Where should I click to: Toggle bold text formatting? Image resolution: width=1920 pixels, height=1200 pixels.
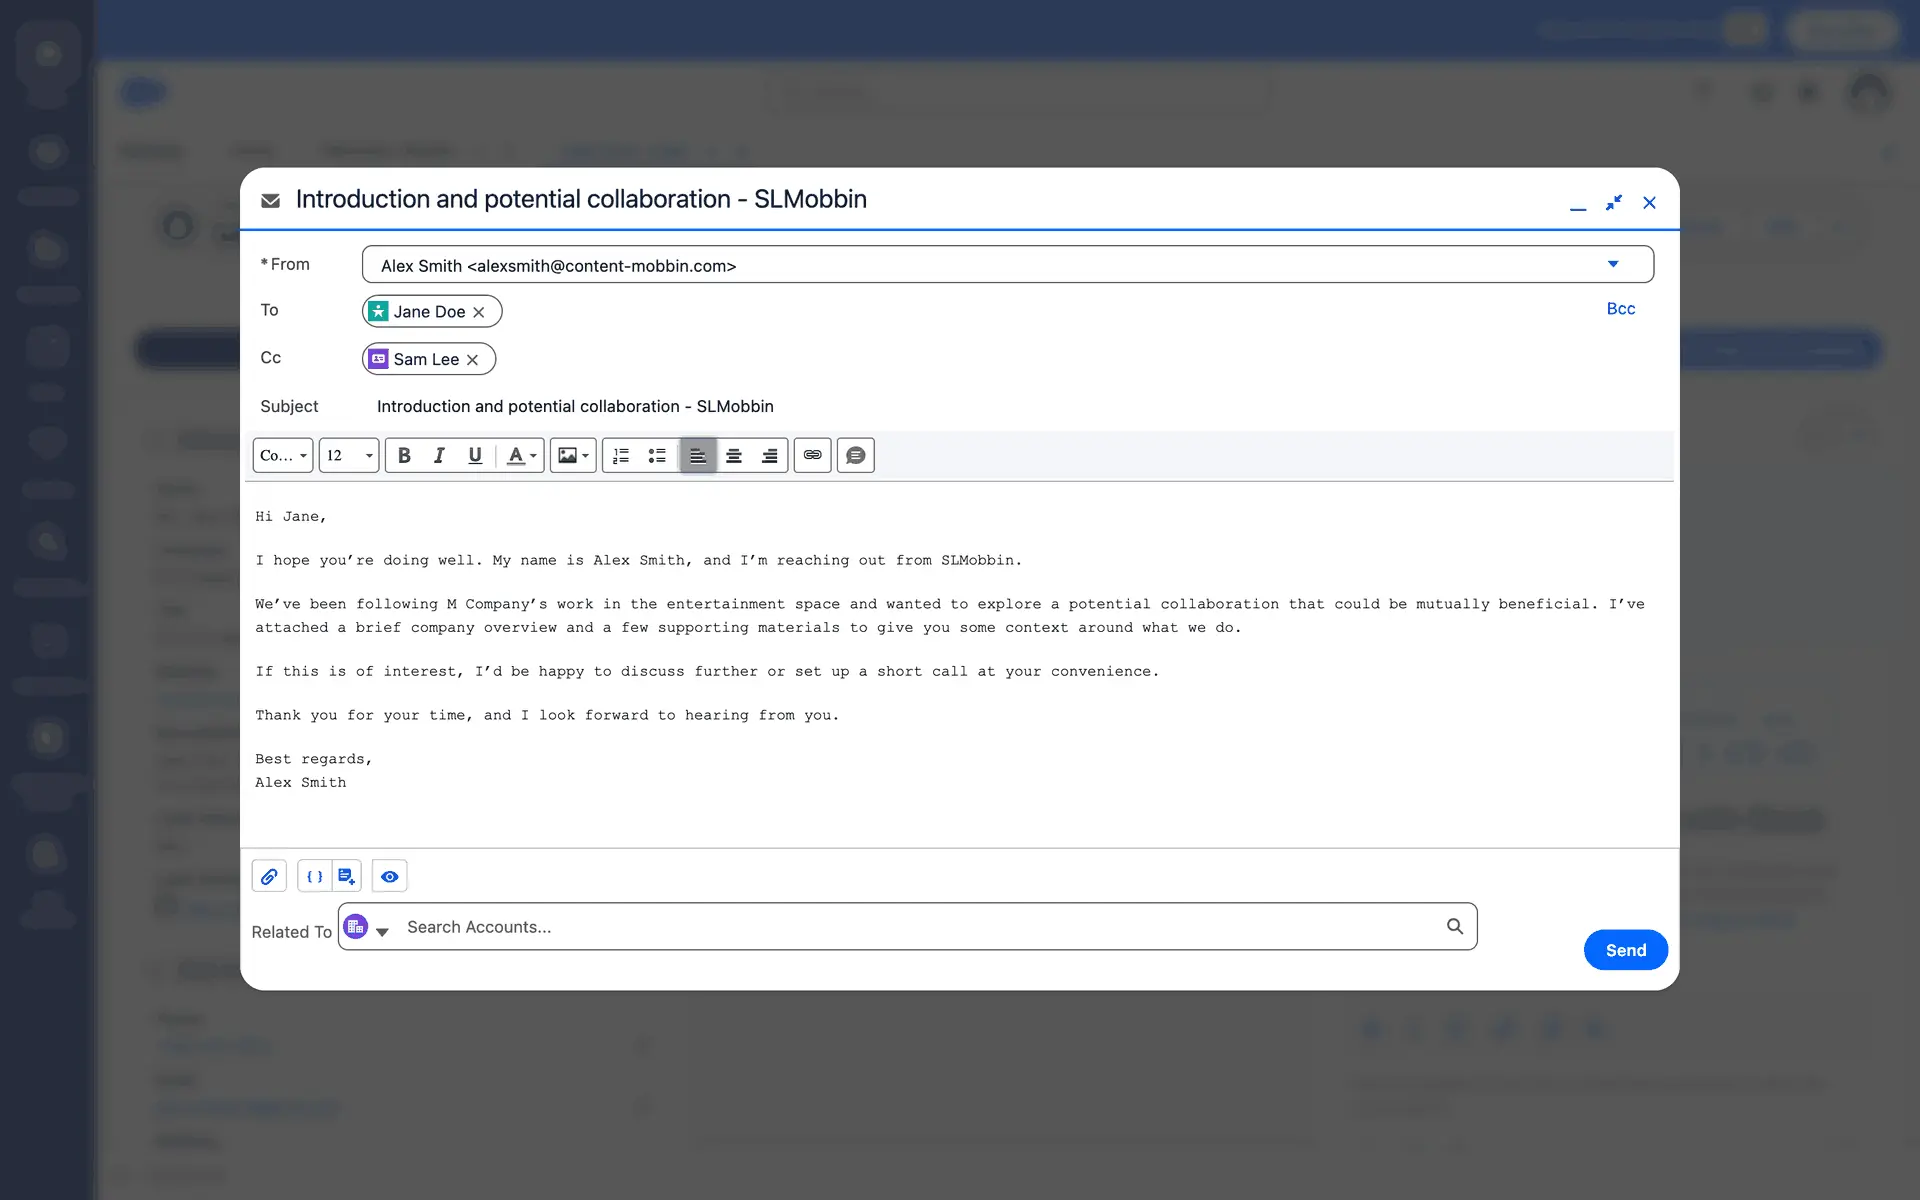[404, 456]
